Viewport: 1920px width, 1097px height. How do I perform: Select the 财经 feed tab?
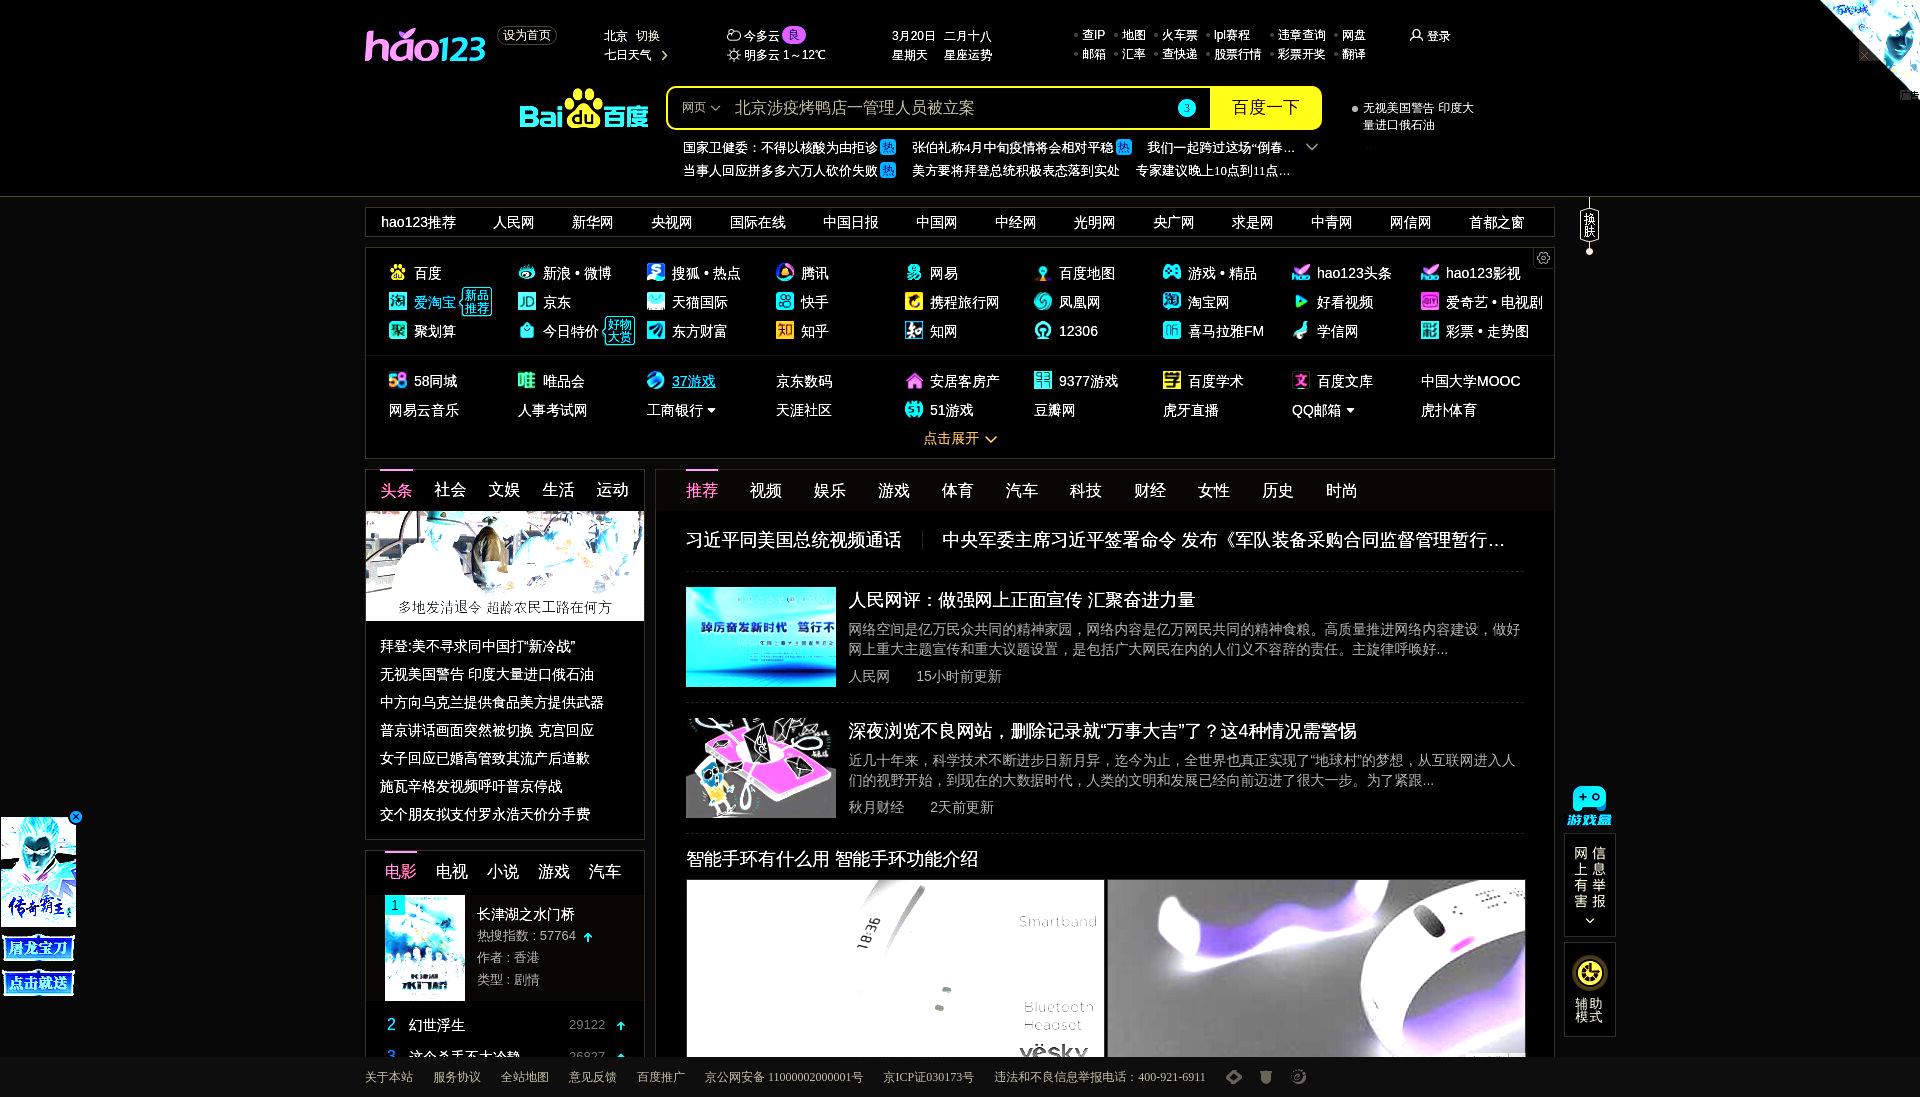[x=1150, y=491]
